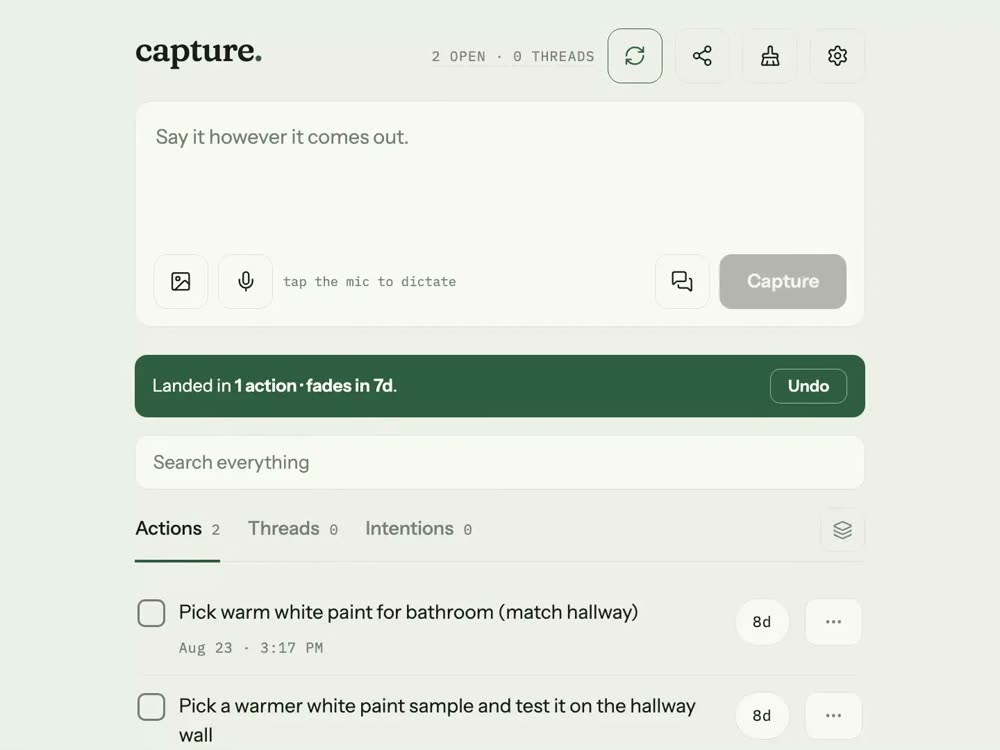The image size is (1000, 750).
Task: Click the '2 OPEN · 0 THREADS' status
Action: click(513, 57)
